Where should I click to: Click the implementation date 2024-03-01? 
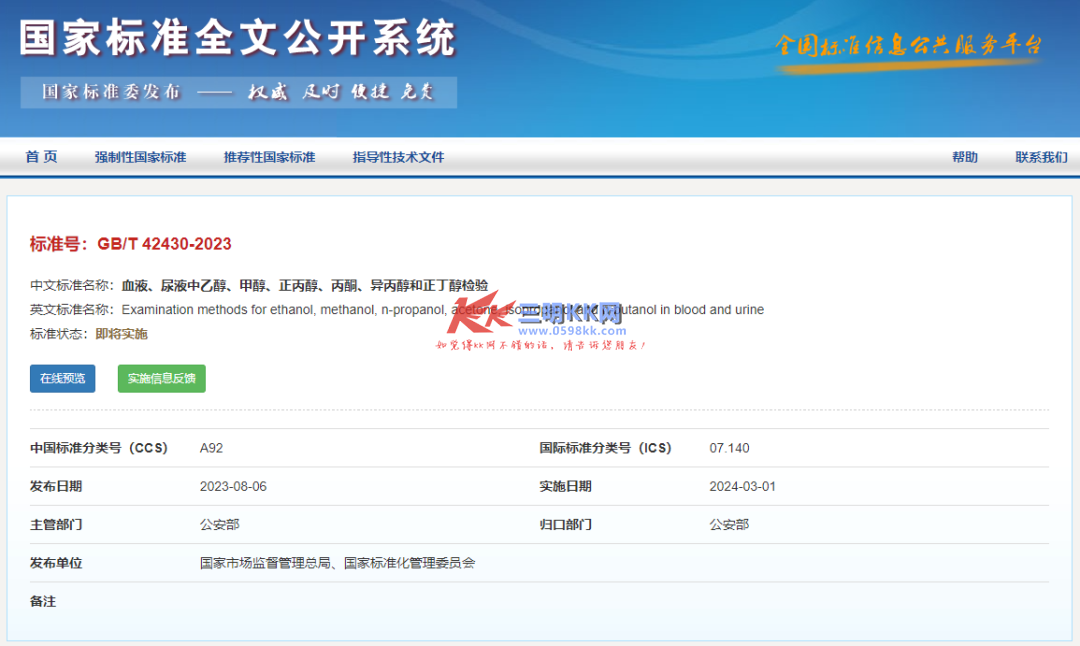742,487
